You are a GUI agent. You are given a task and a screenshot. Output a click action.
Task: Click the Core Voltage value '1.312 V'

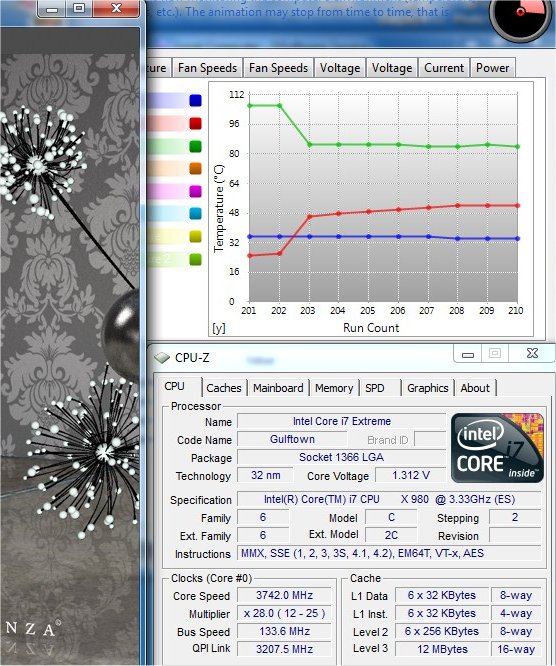click(411, 475)
